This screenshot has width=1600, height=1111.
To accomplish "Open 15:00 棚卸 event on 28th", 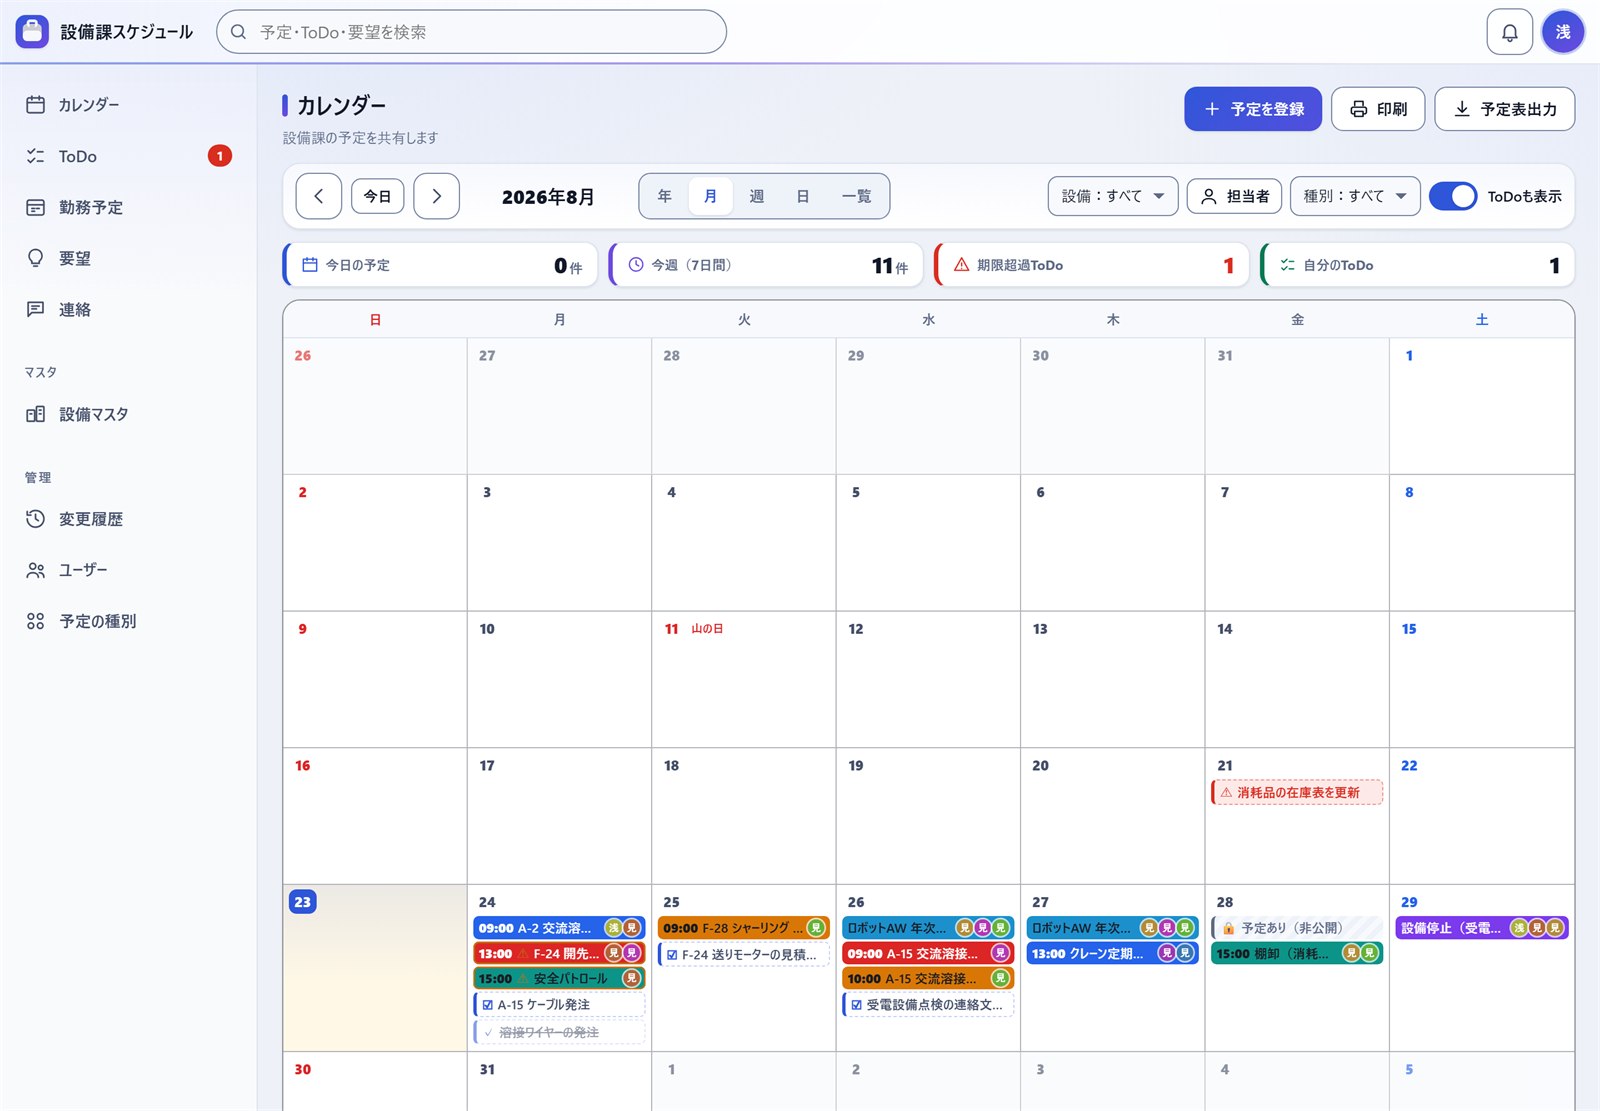I will point(1297,953).
